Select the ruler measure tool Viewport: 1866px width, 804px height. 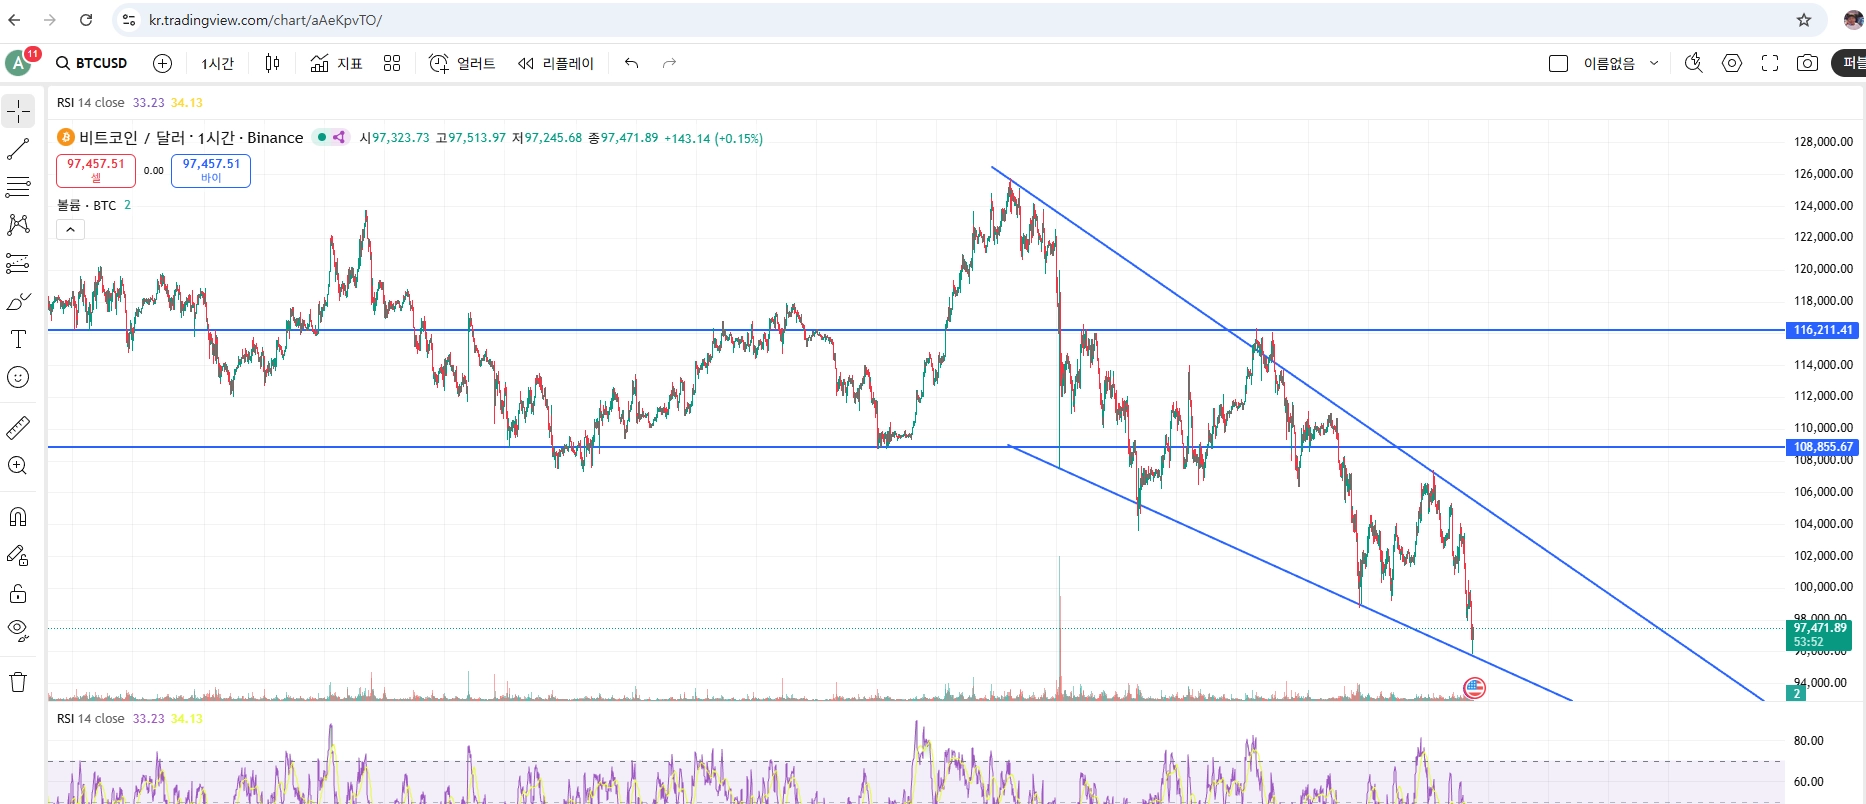tap(19, 428)
